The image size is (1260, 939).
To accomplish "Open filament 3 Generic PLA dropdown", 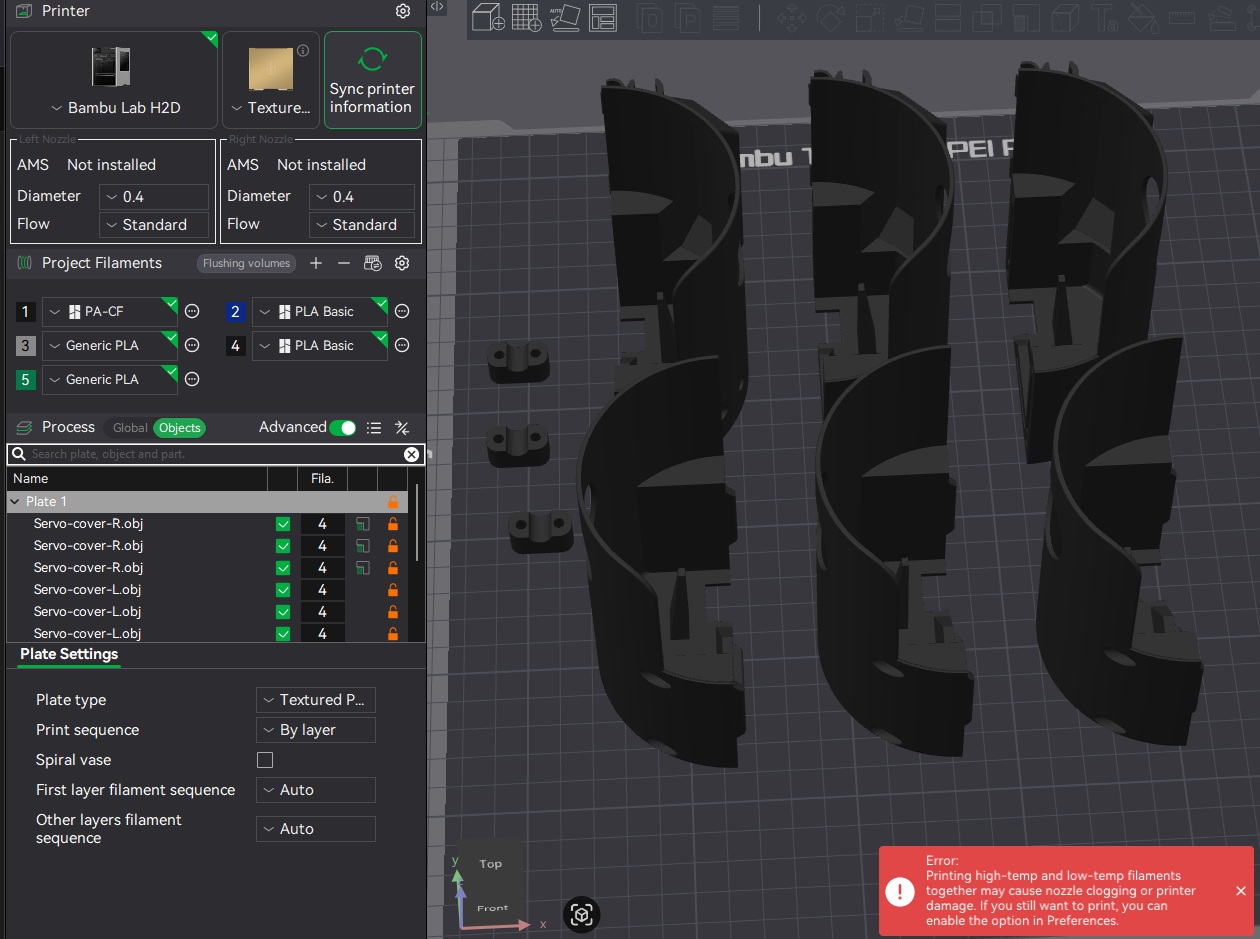I will 110,346.
